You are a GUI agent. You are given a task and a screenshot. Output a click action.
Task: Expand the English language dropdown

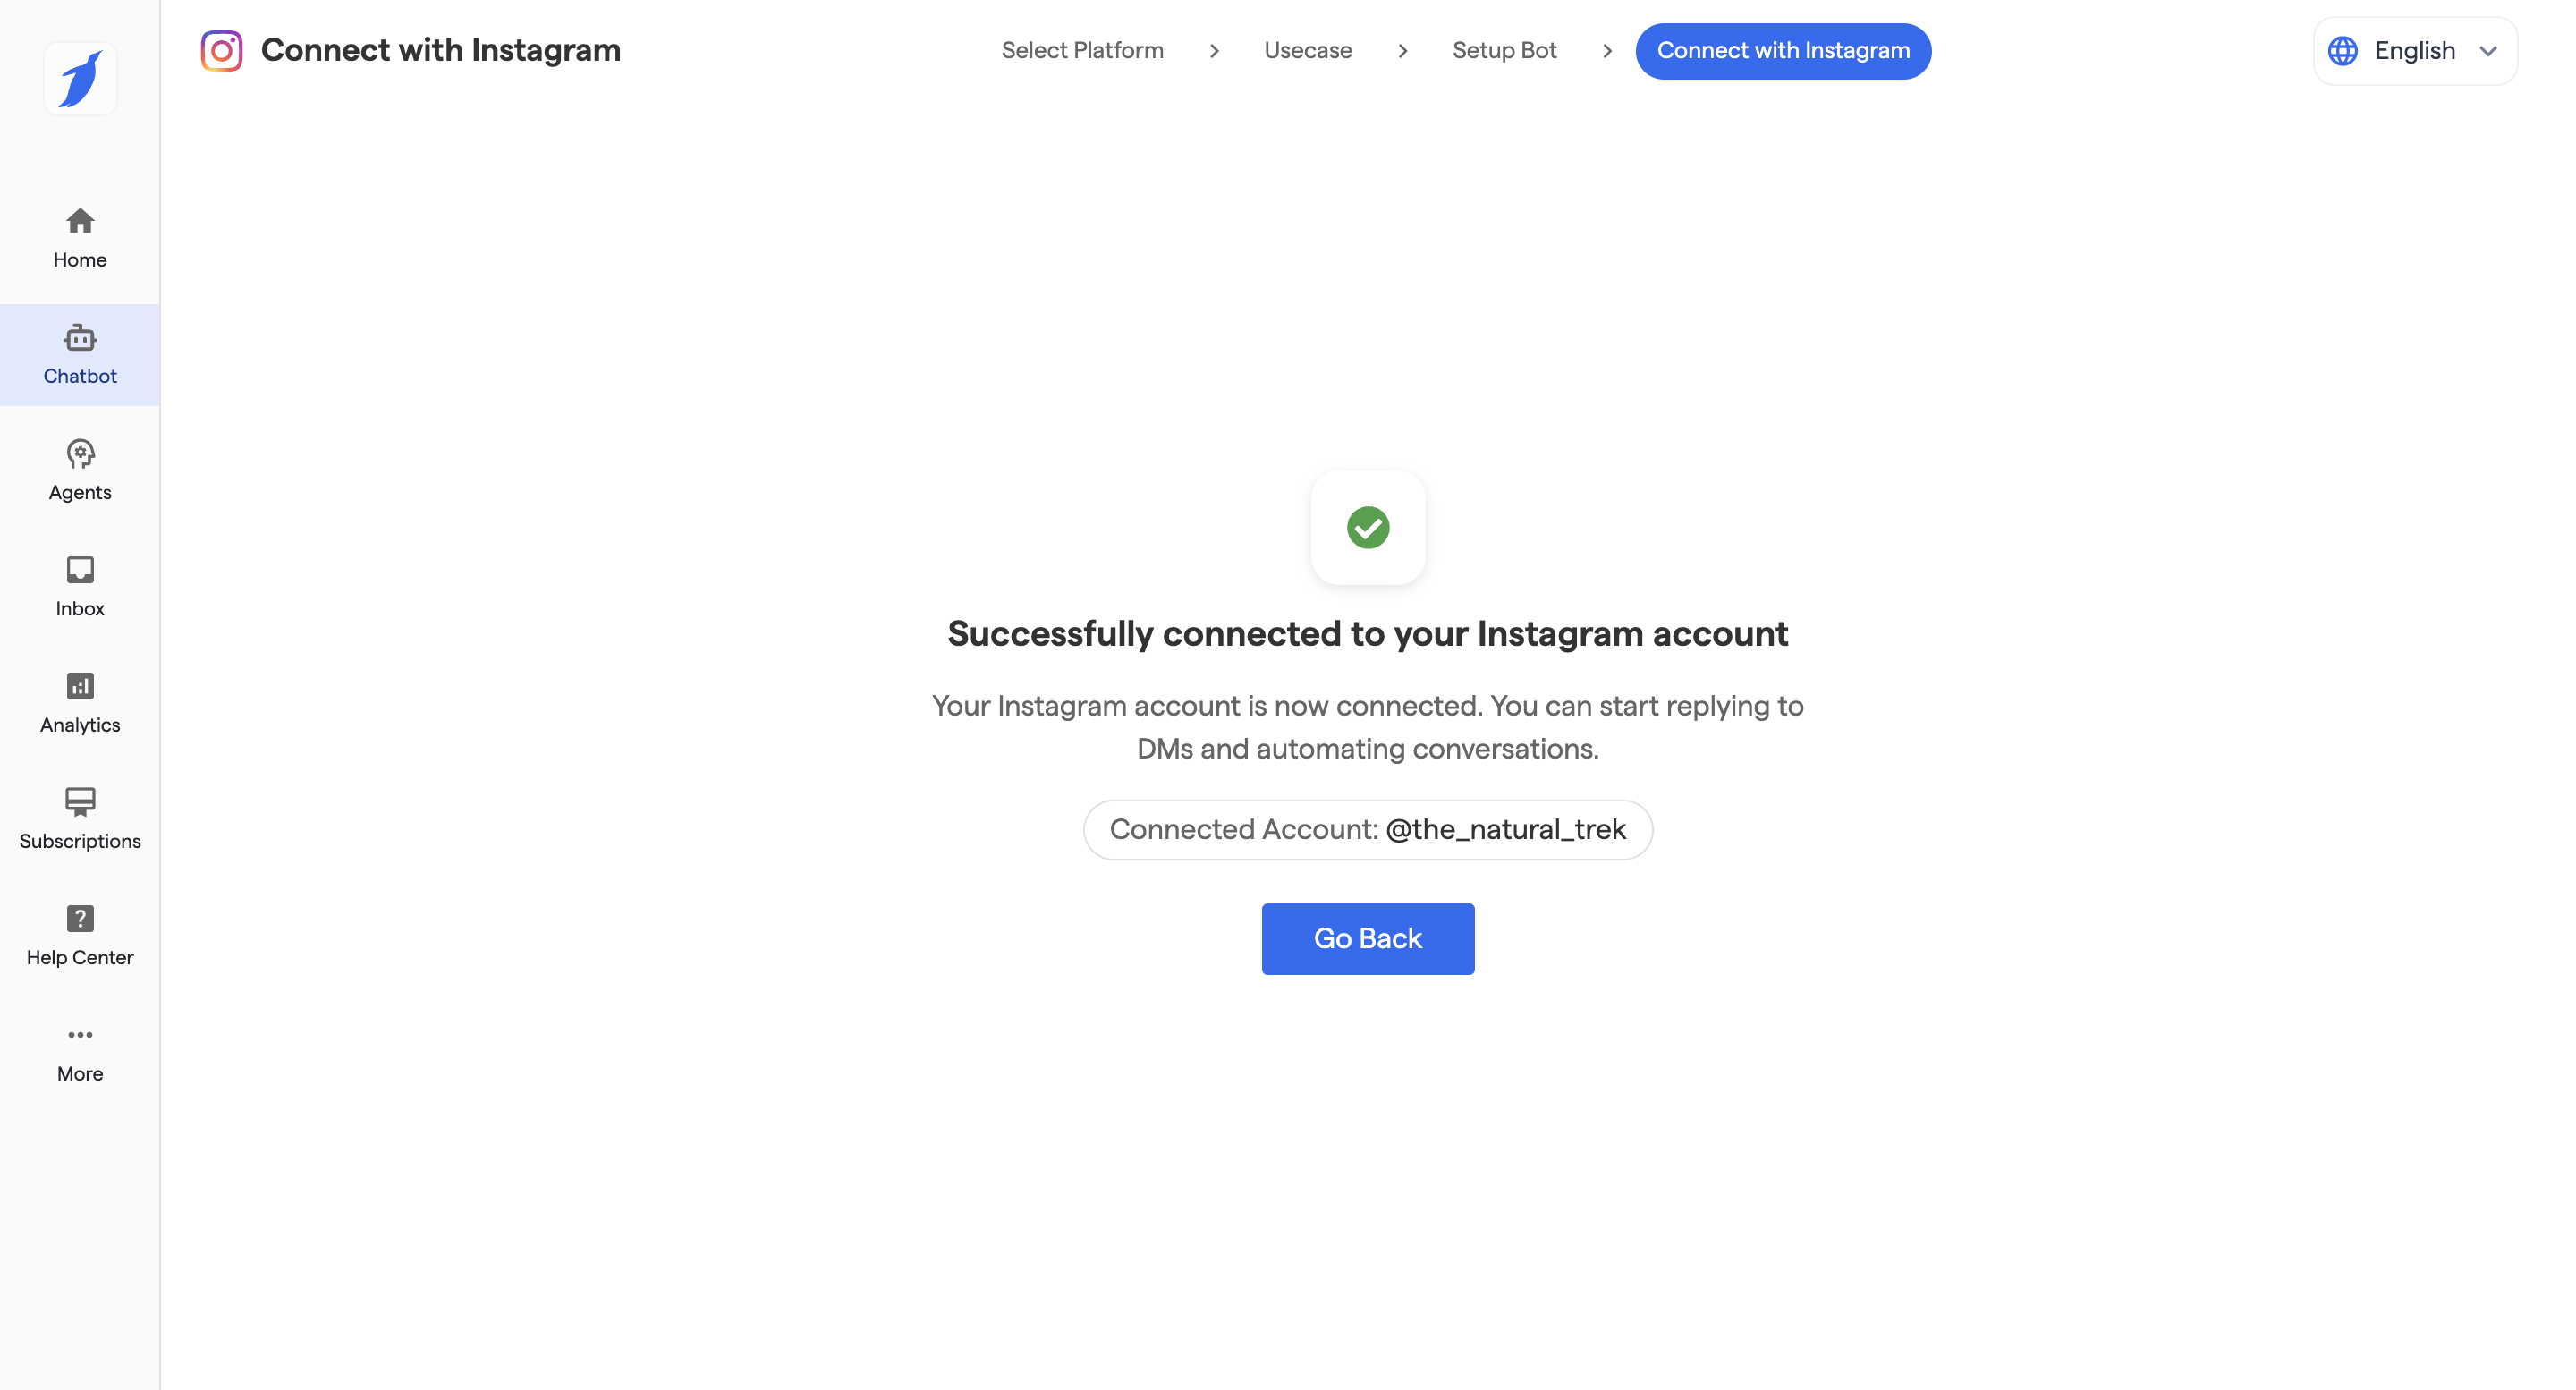[x=2414, y=51]
